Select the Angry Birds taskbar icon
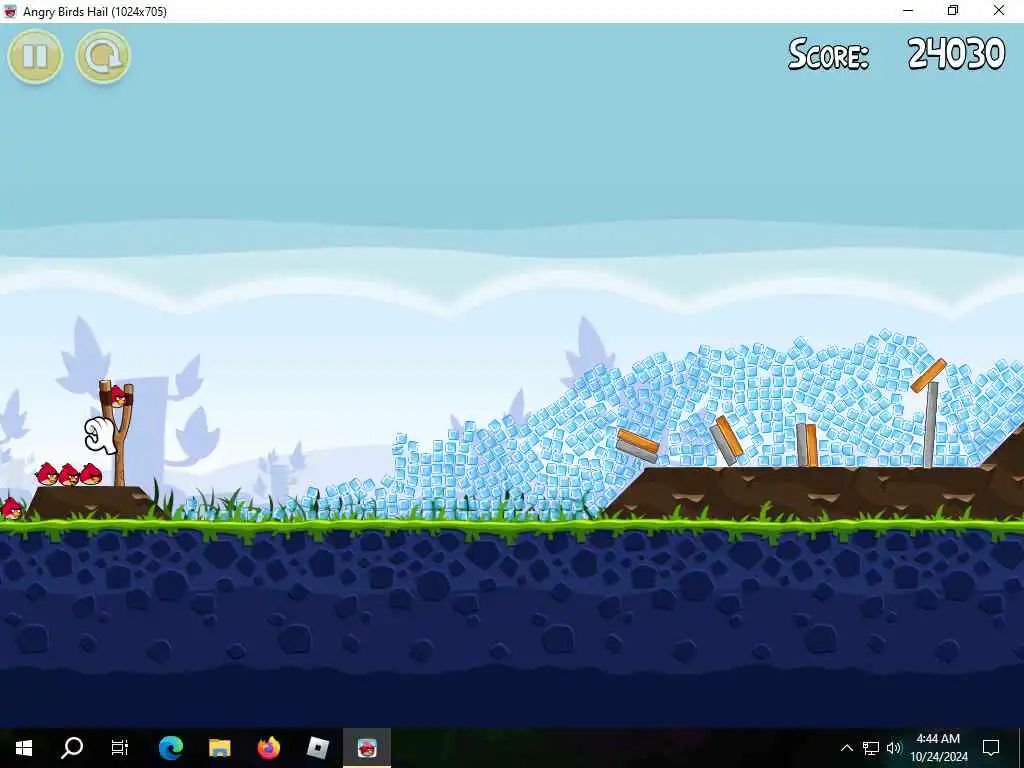 (367, 747)
